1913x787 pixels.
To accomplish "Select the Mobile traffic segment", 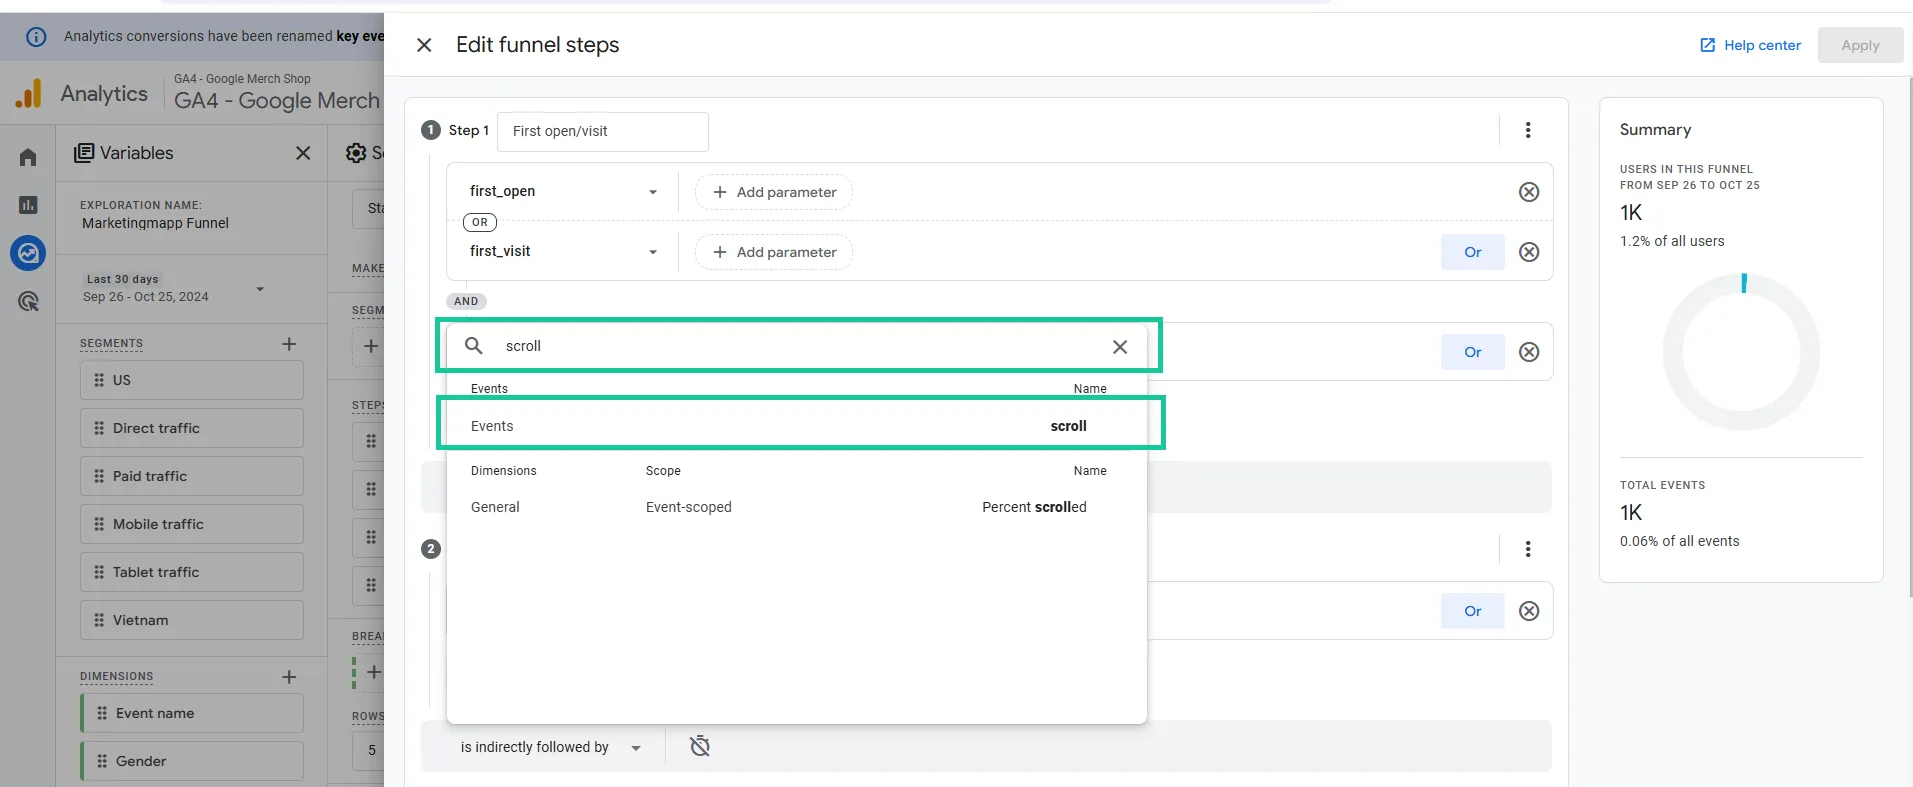I will click(192, 524).
